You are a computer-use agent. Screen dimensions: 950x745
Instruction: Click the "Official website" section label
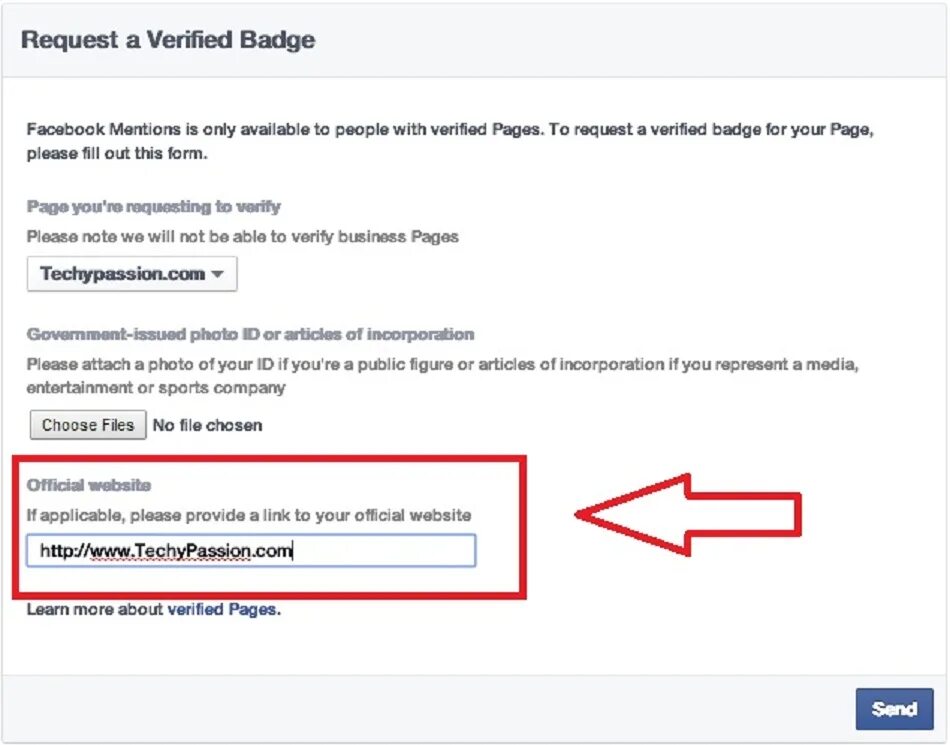pos(89,485)
